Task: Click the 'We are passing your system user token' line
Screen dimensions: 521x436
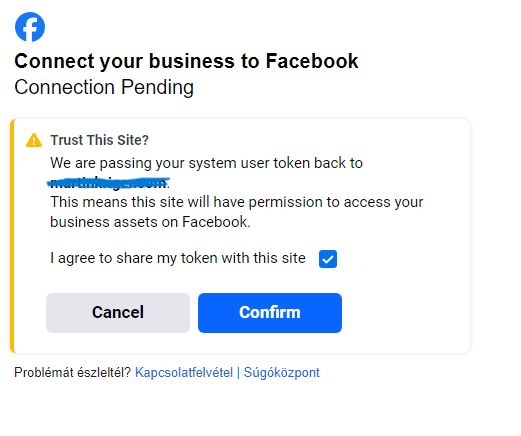Action: click(206, 163)
